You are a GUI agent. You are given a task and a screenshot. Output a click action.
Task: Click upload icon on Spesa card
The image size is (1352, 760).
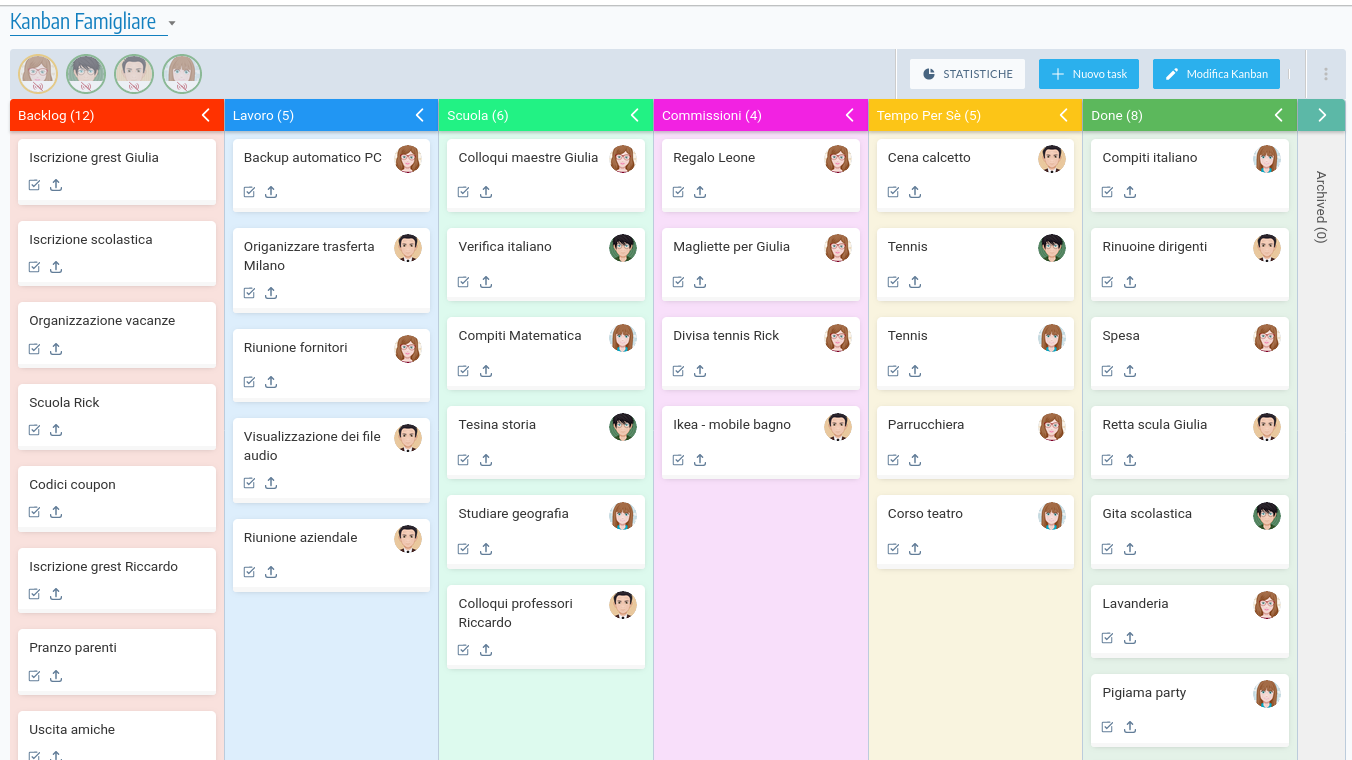coord(1130,371)
